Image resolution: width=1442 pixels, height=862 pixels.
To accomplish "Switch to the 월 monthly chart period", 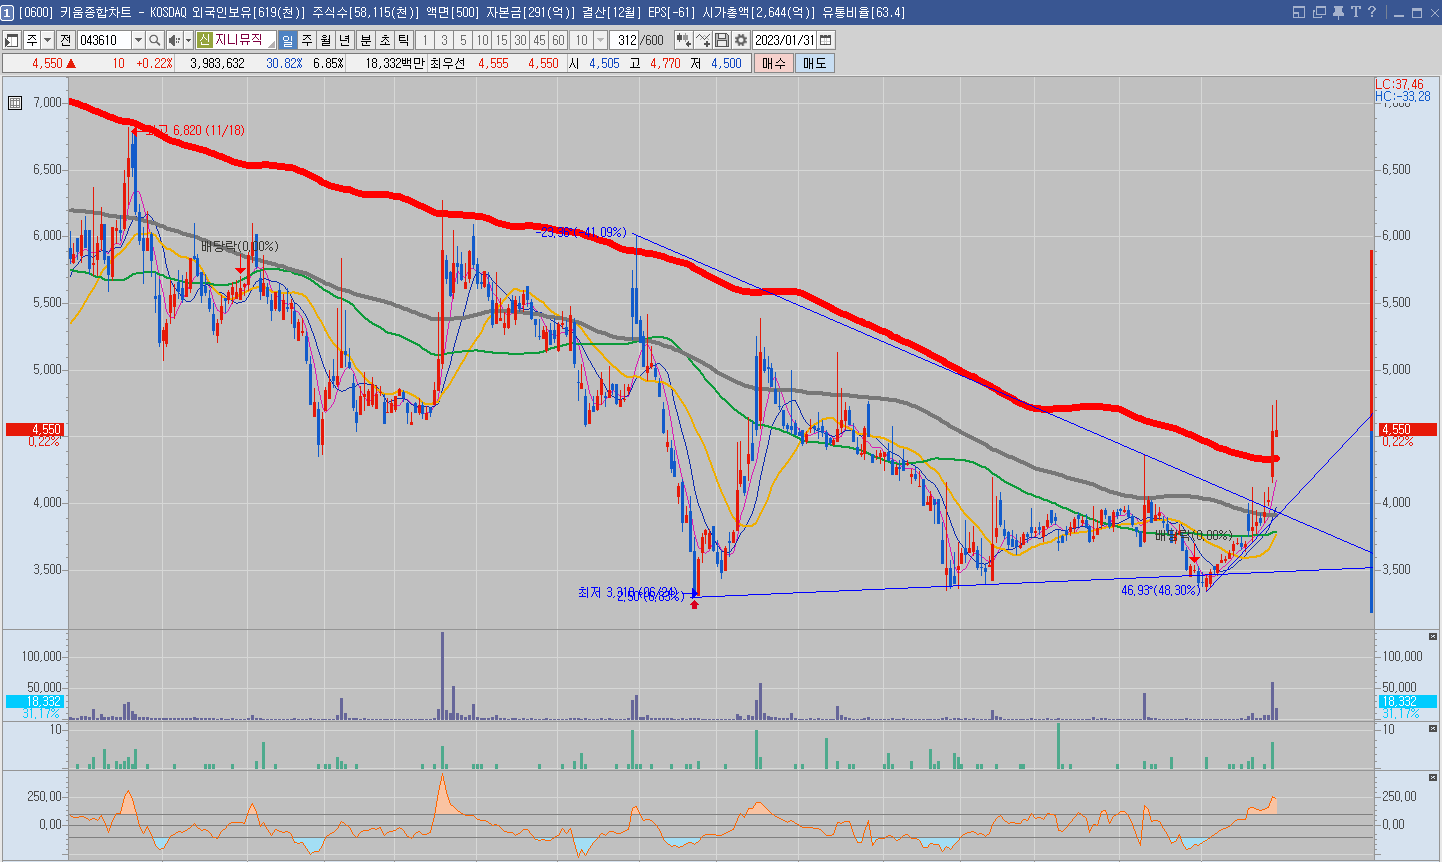I will tap(326, 40).
